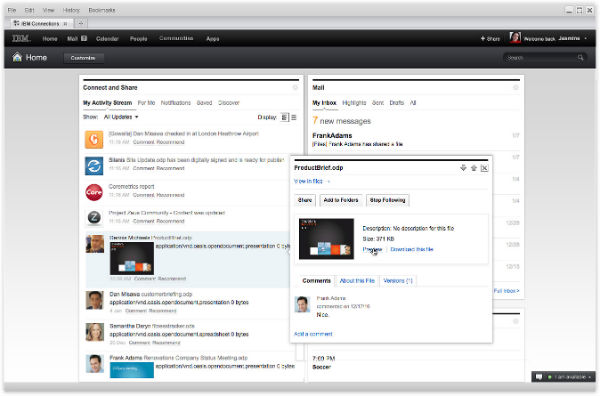Close the ProductBrief.odp popup

[484, 168]
